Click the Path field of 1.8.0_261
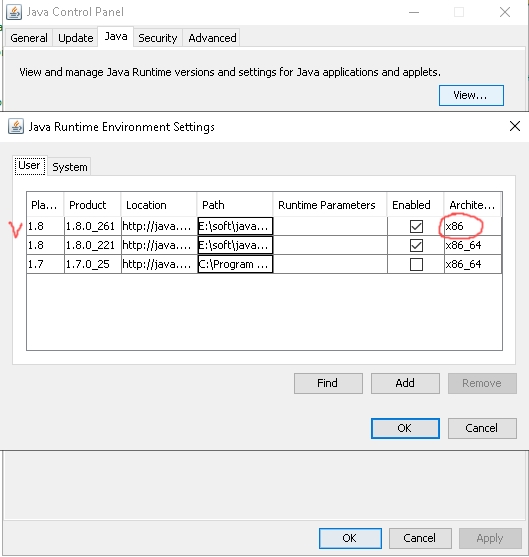Viewport: 529px width, 557px height. [x=235, y=226]
